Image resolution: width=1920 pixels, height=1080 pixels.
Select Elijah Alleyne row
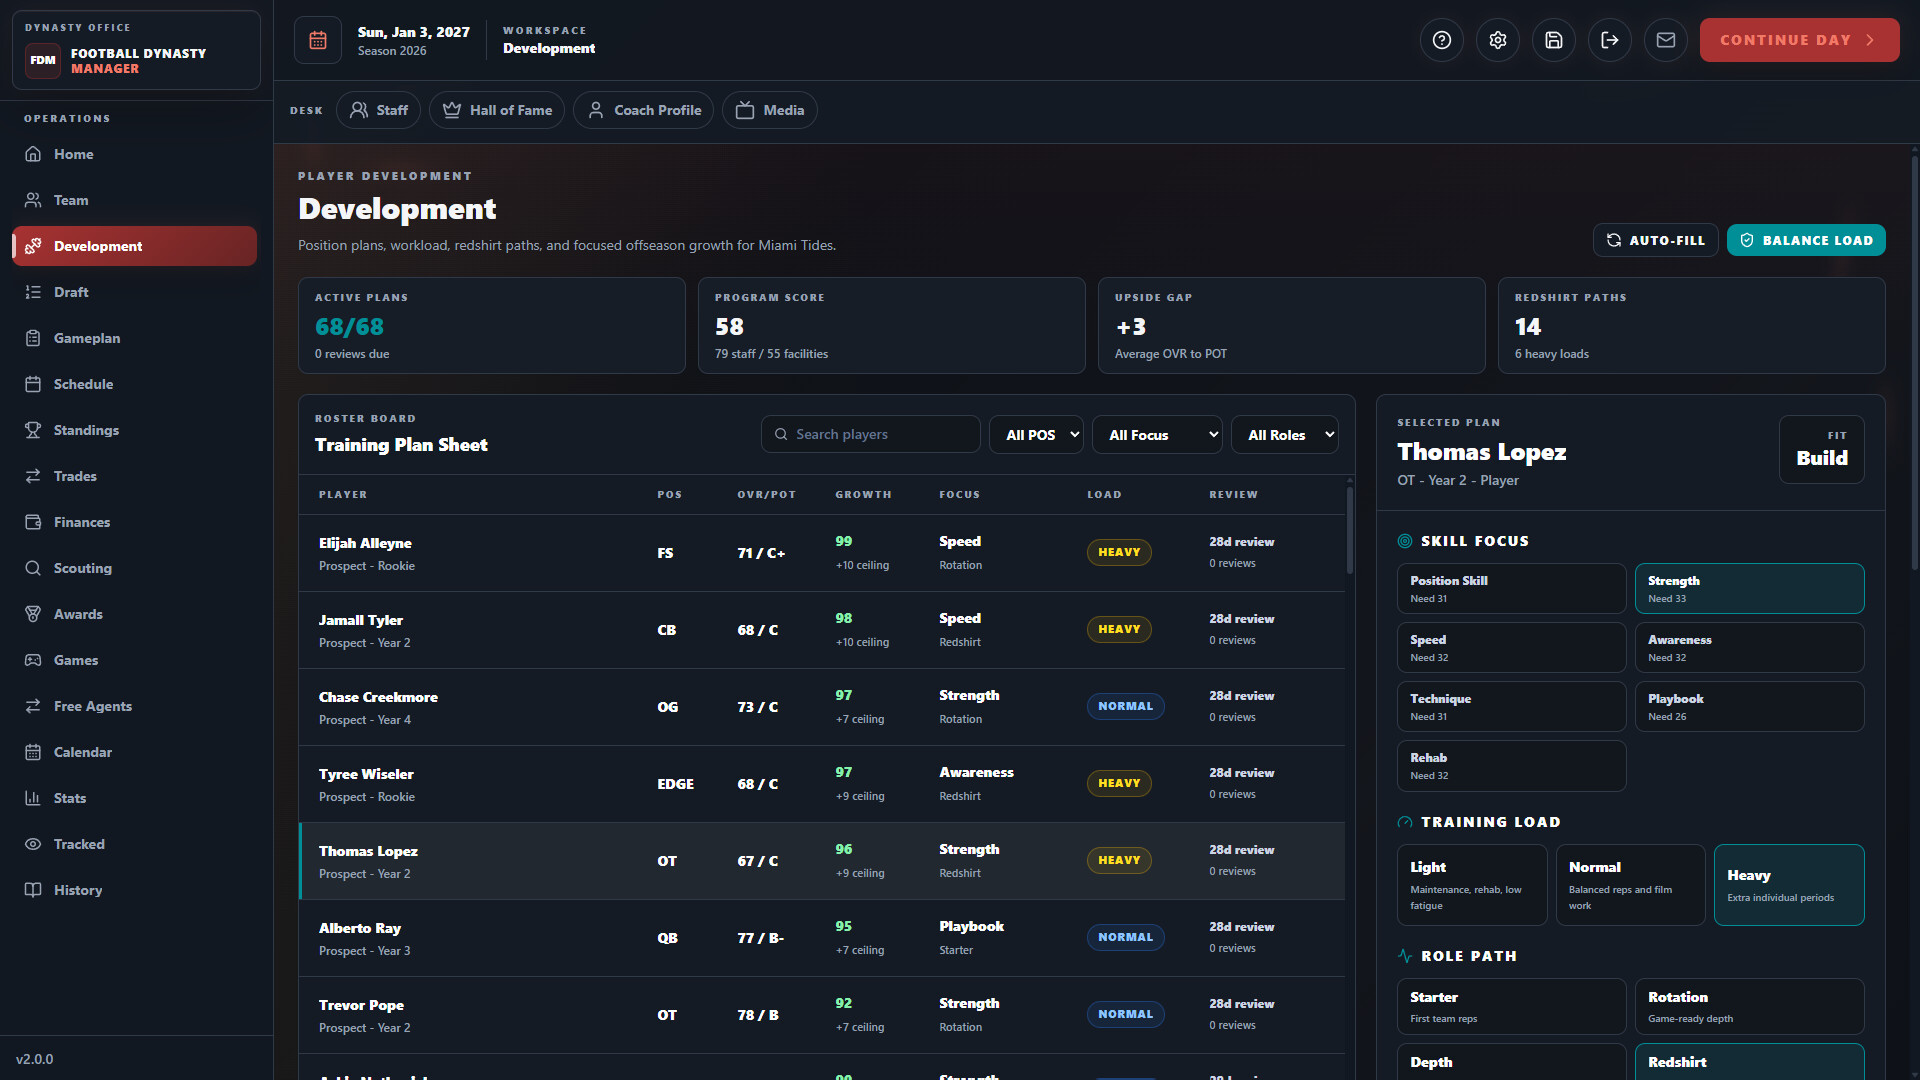(x=822, y=553)
